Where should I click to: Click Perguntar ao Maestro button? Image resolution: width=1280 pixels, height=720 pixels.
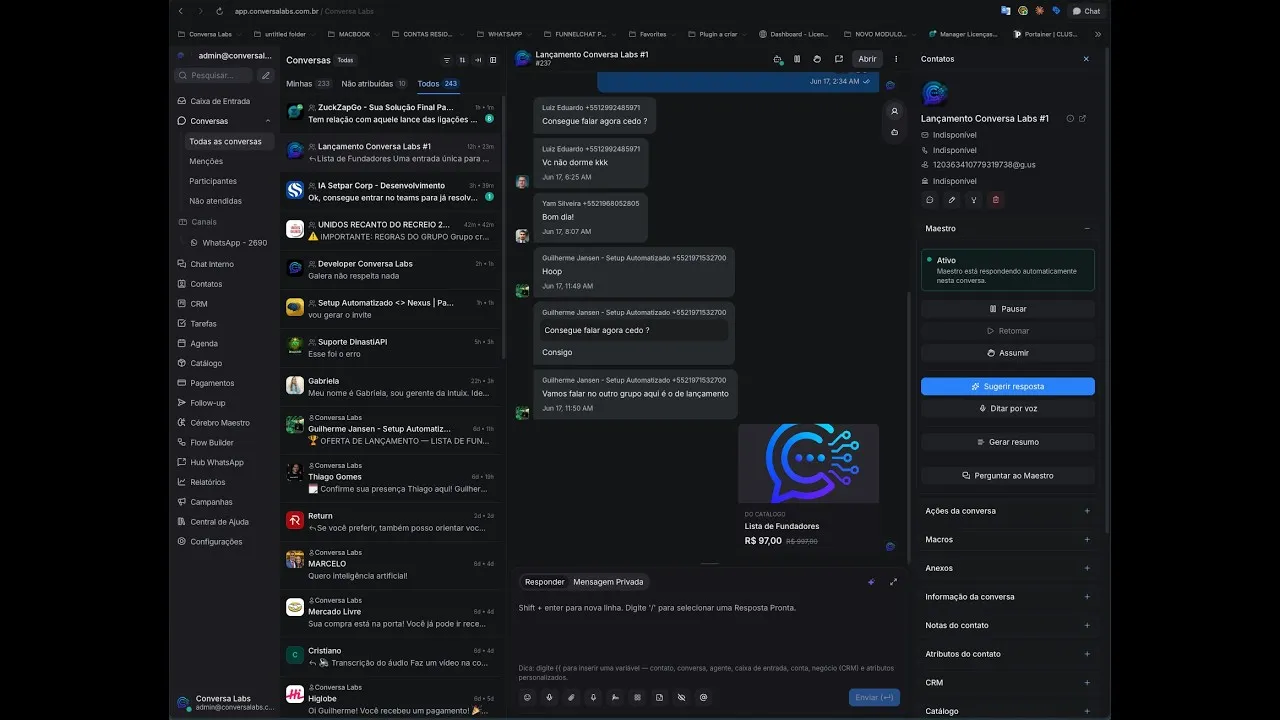pos(1008,476)
